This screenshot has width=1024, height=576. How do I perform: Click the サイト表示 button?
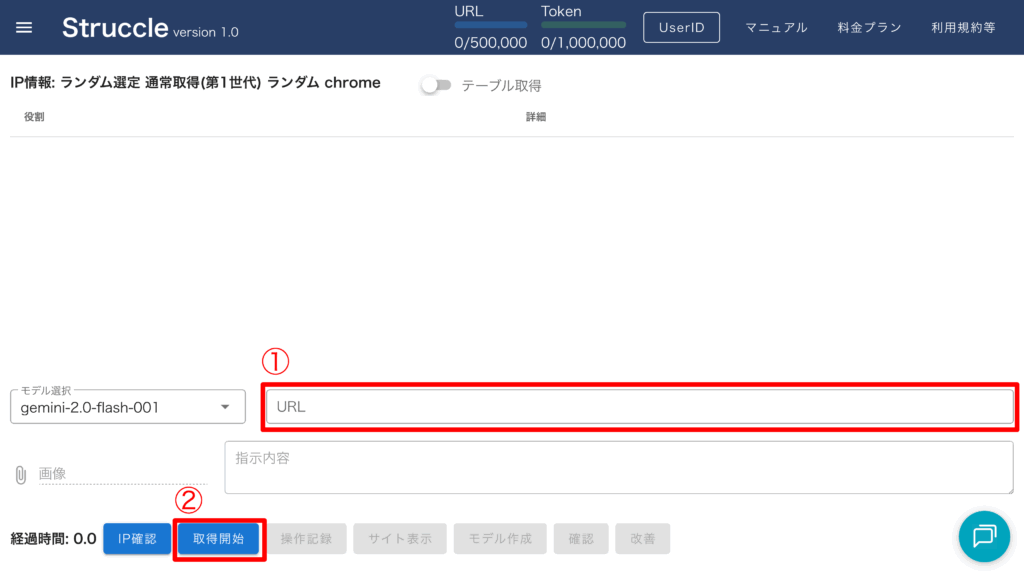pos(400,539)
